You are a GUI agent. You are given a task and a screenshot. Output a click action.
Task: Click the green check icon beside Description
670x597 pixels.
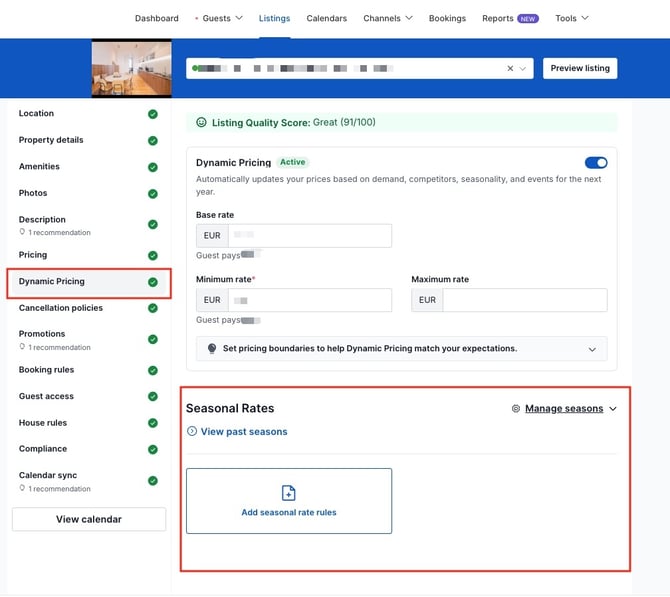(x=153, y=224)
